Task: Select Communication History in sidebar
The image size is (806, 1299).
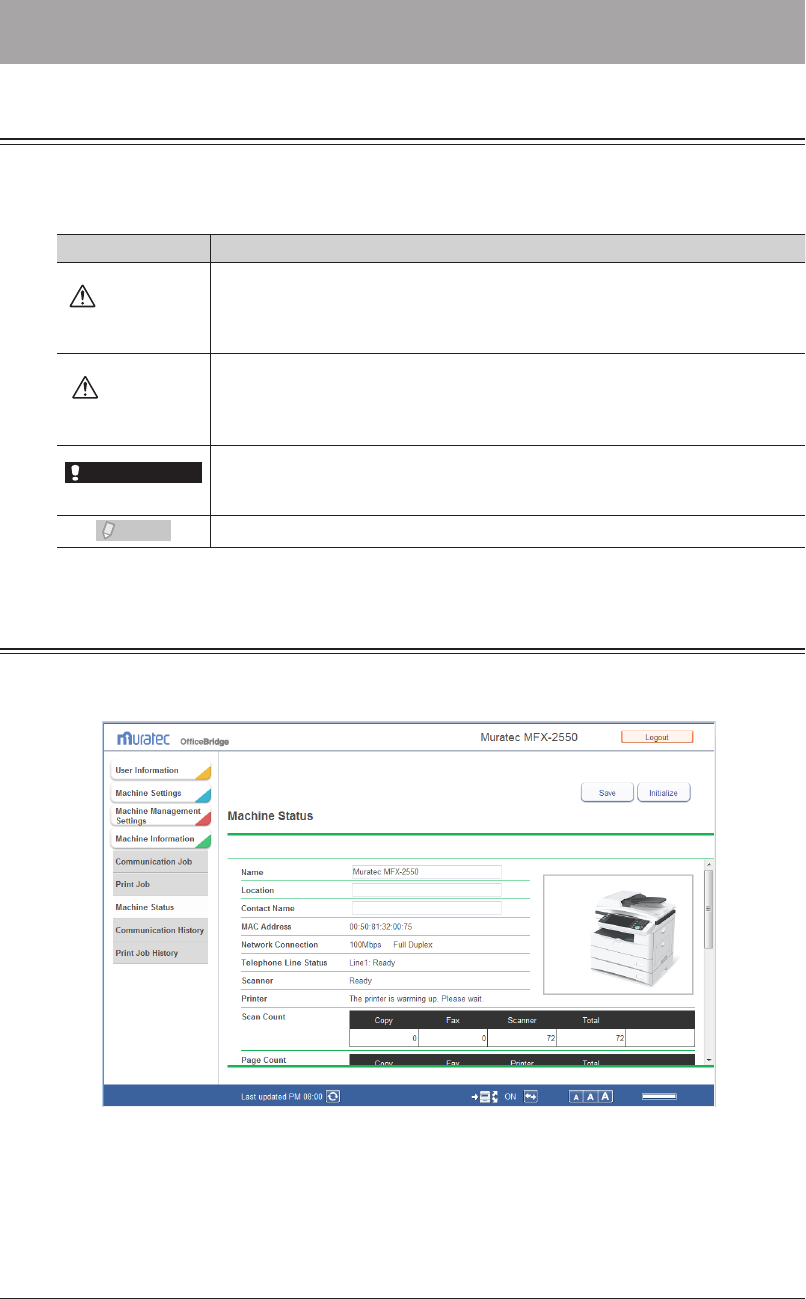Action: coord(159,930)
